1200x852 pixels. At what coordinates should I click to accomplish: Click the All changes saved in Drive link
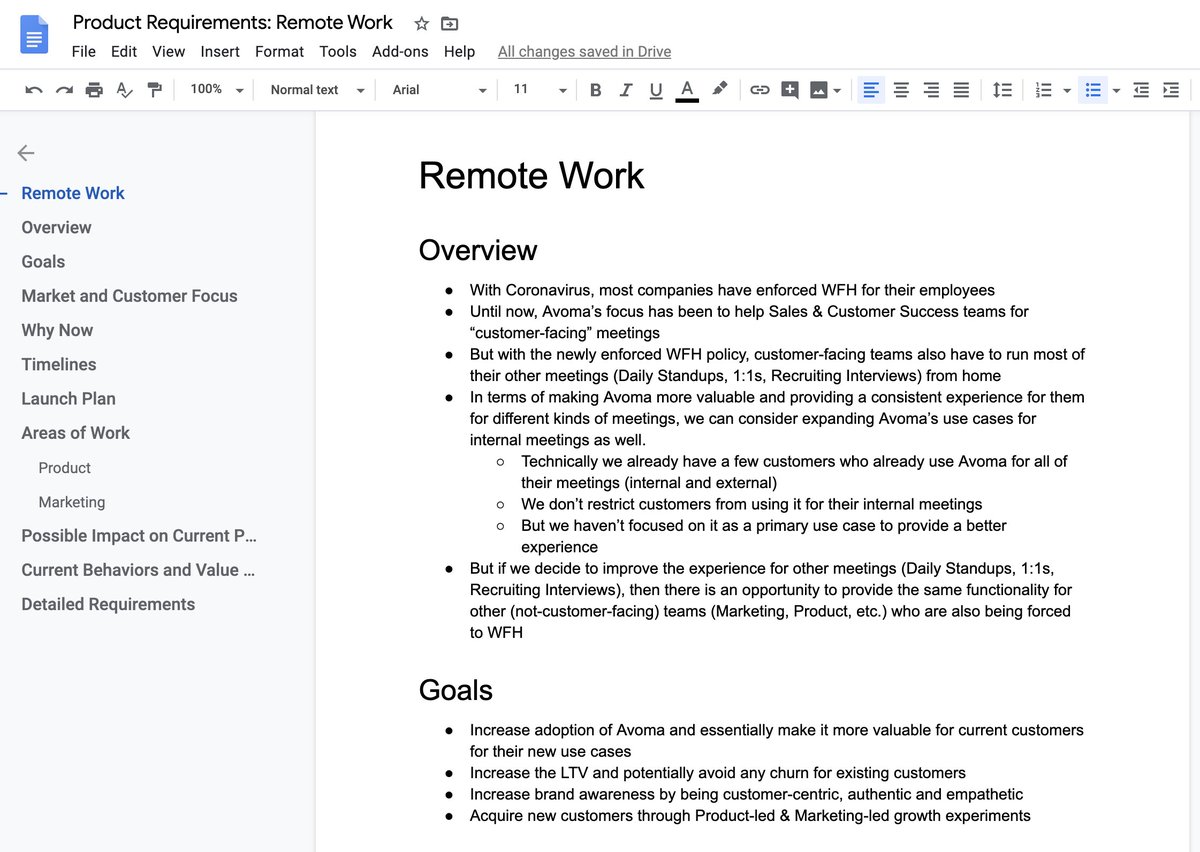(x=584, y=51)
